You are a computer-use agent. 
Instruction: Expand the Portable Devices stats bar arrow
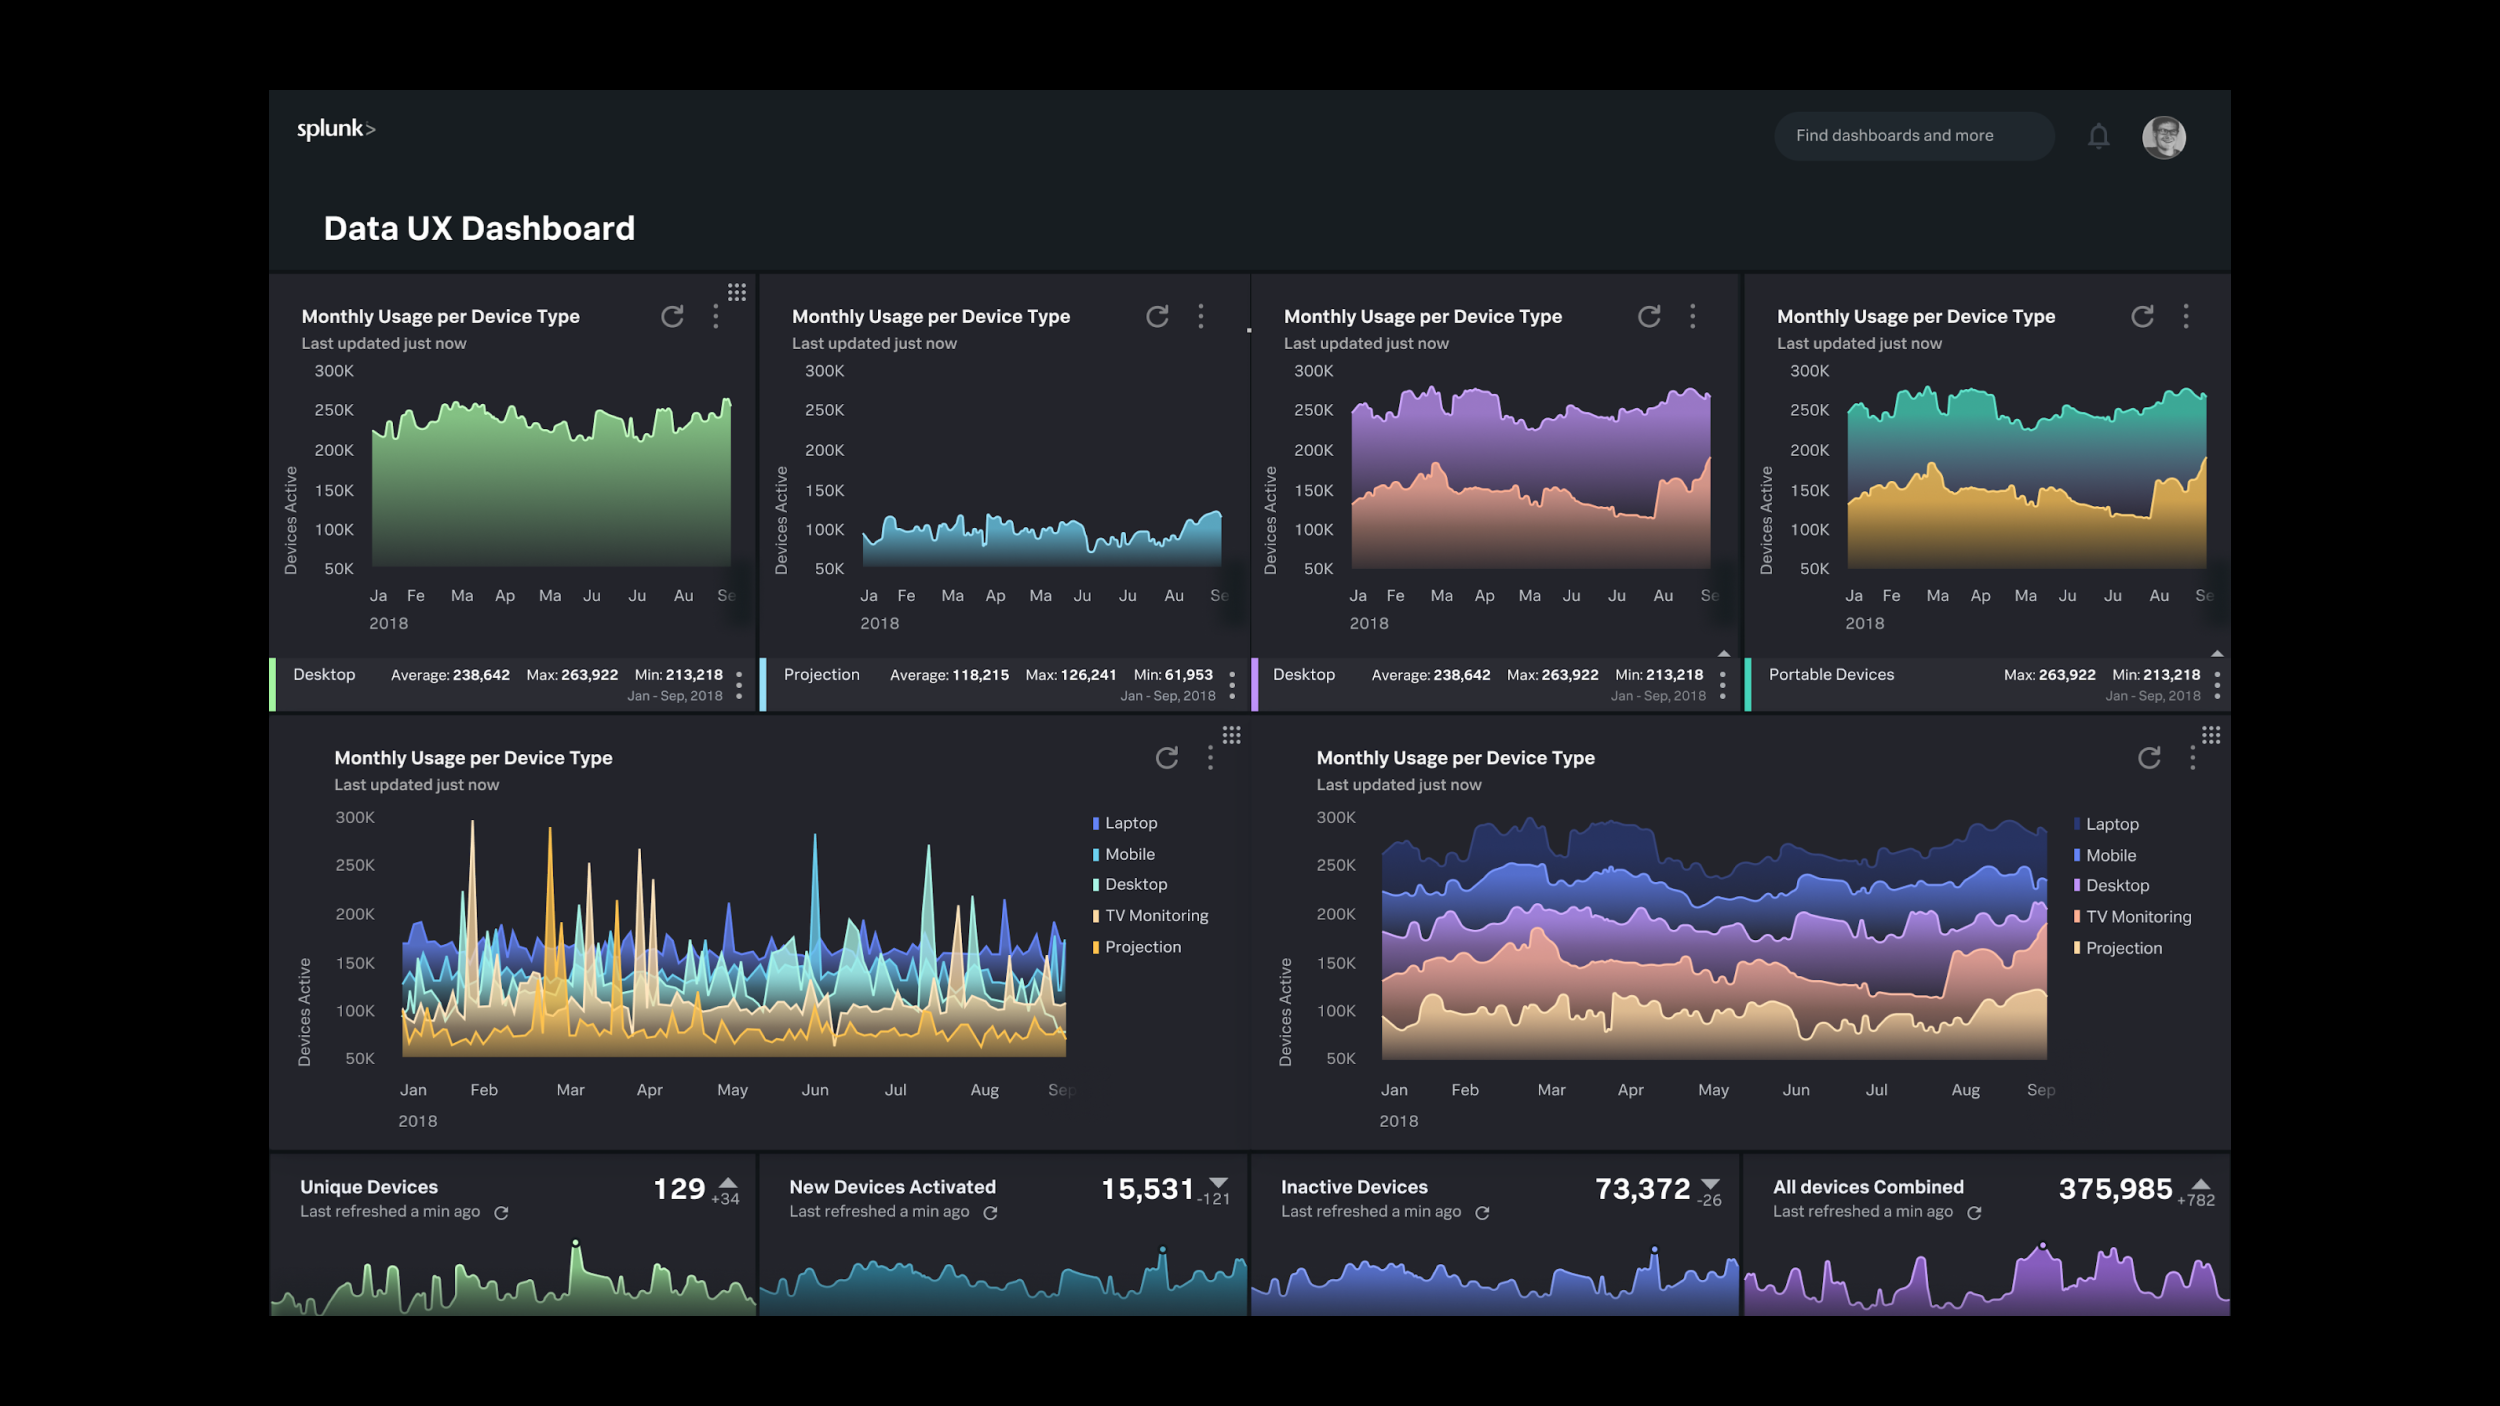coord(2217,654)
